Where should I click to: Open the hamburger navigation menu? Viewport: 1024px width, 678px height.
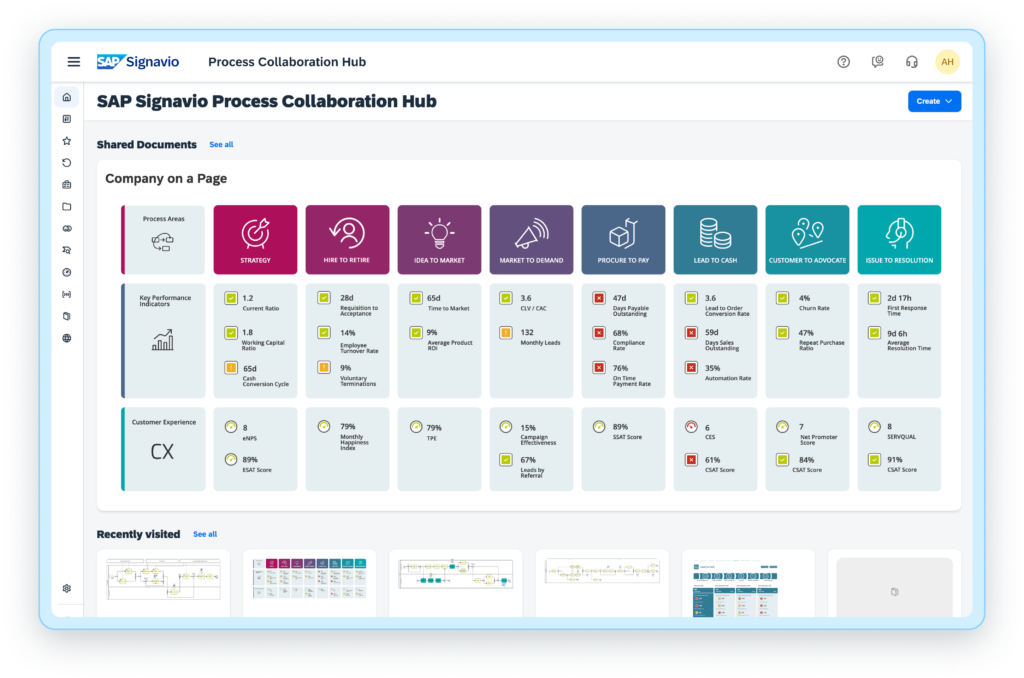73,62
